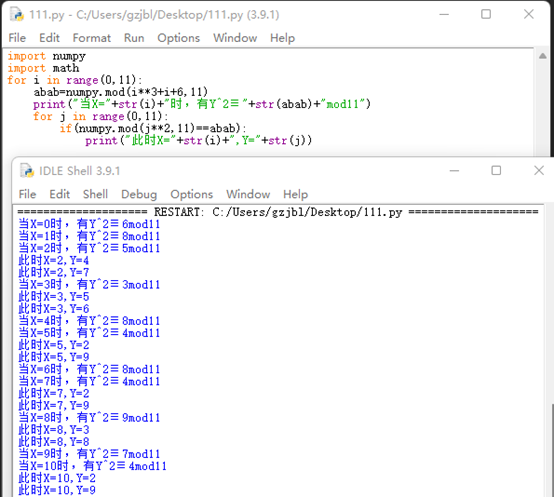Open Window menu in 111.py editor window
This screenshot has height=497, width=554.
coord(235,38)
